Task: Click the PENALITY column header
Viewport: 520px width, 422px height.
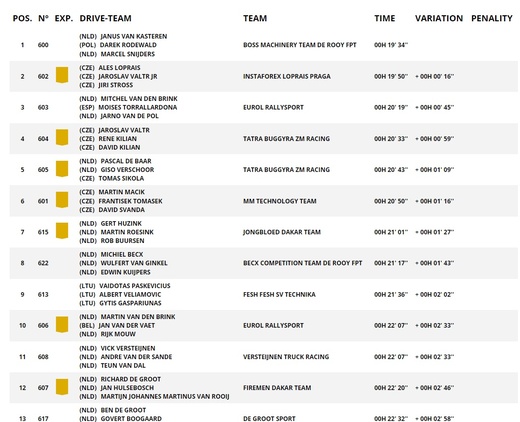Action: (492, 18)
